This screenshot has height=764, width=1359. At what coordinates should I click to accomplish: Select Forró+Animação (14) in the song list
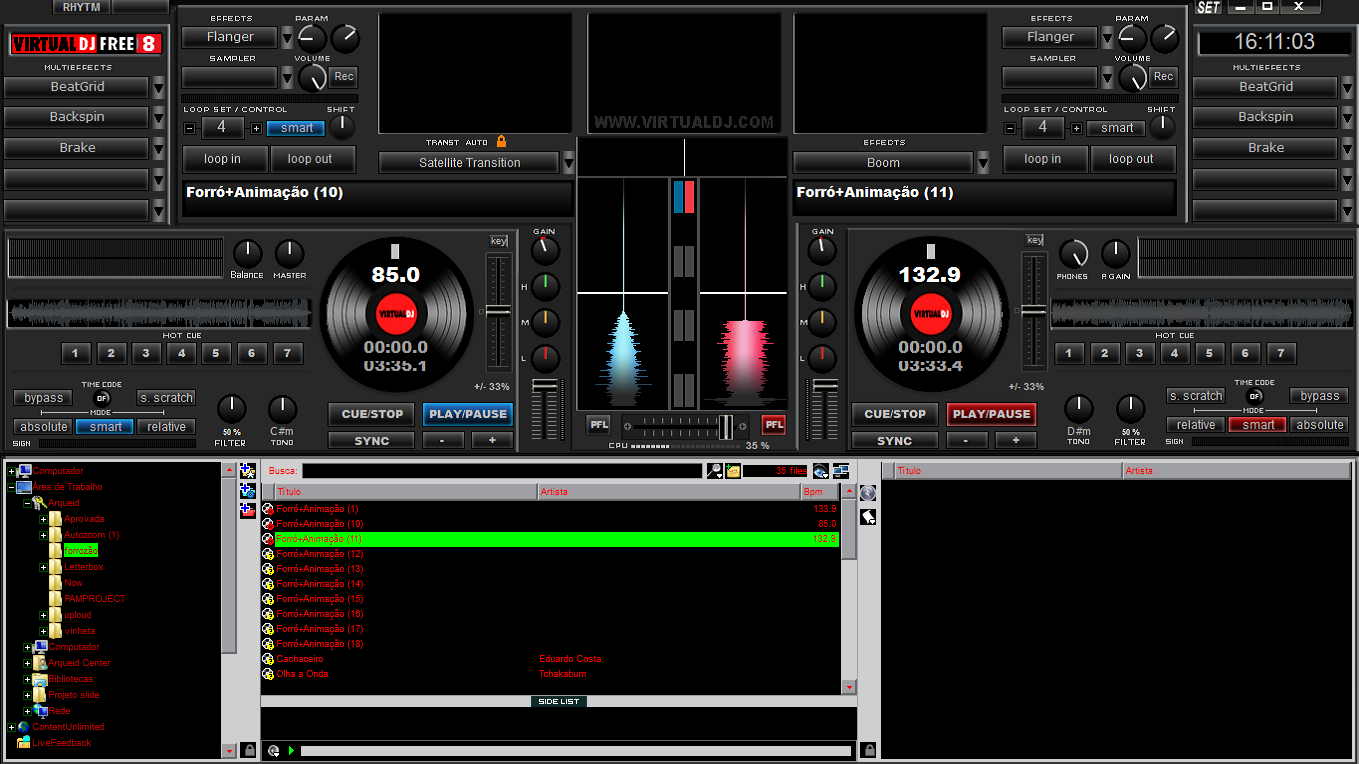tap(558, 584)
